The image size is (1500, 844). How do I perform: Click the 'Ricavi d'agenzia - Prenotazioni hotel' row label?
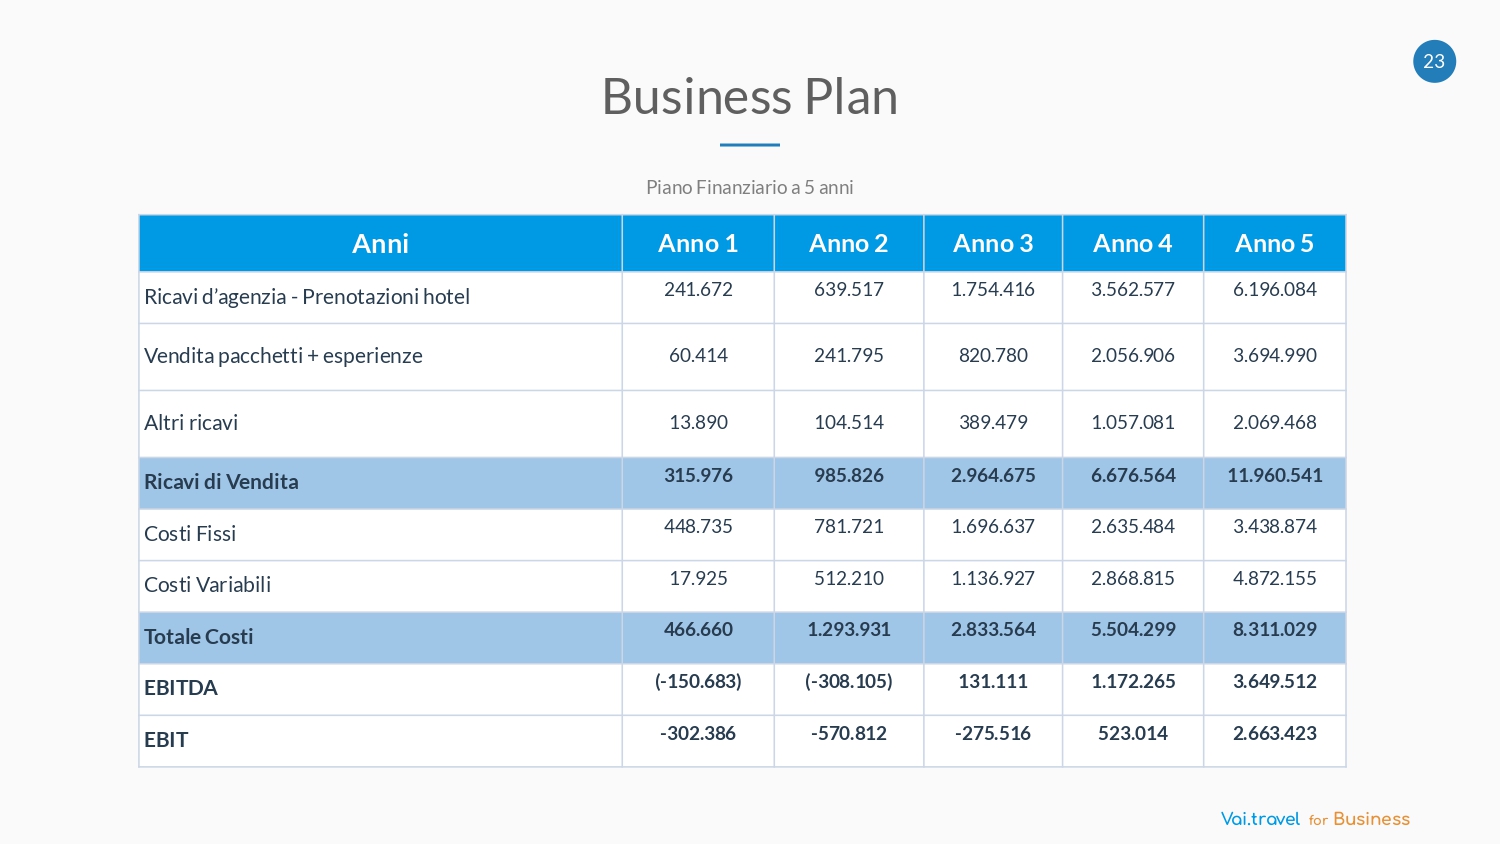pyautogui.click(x=307, y=297)
